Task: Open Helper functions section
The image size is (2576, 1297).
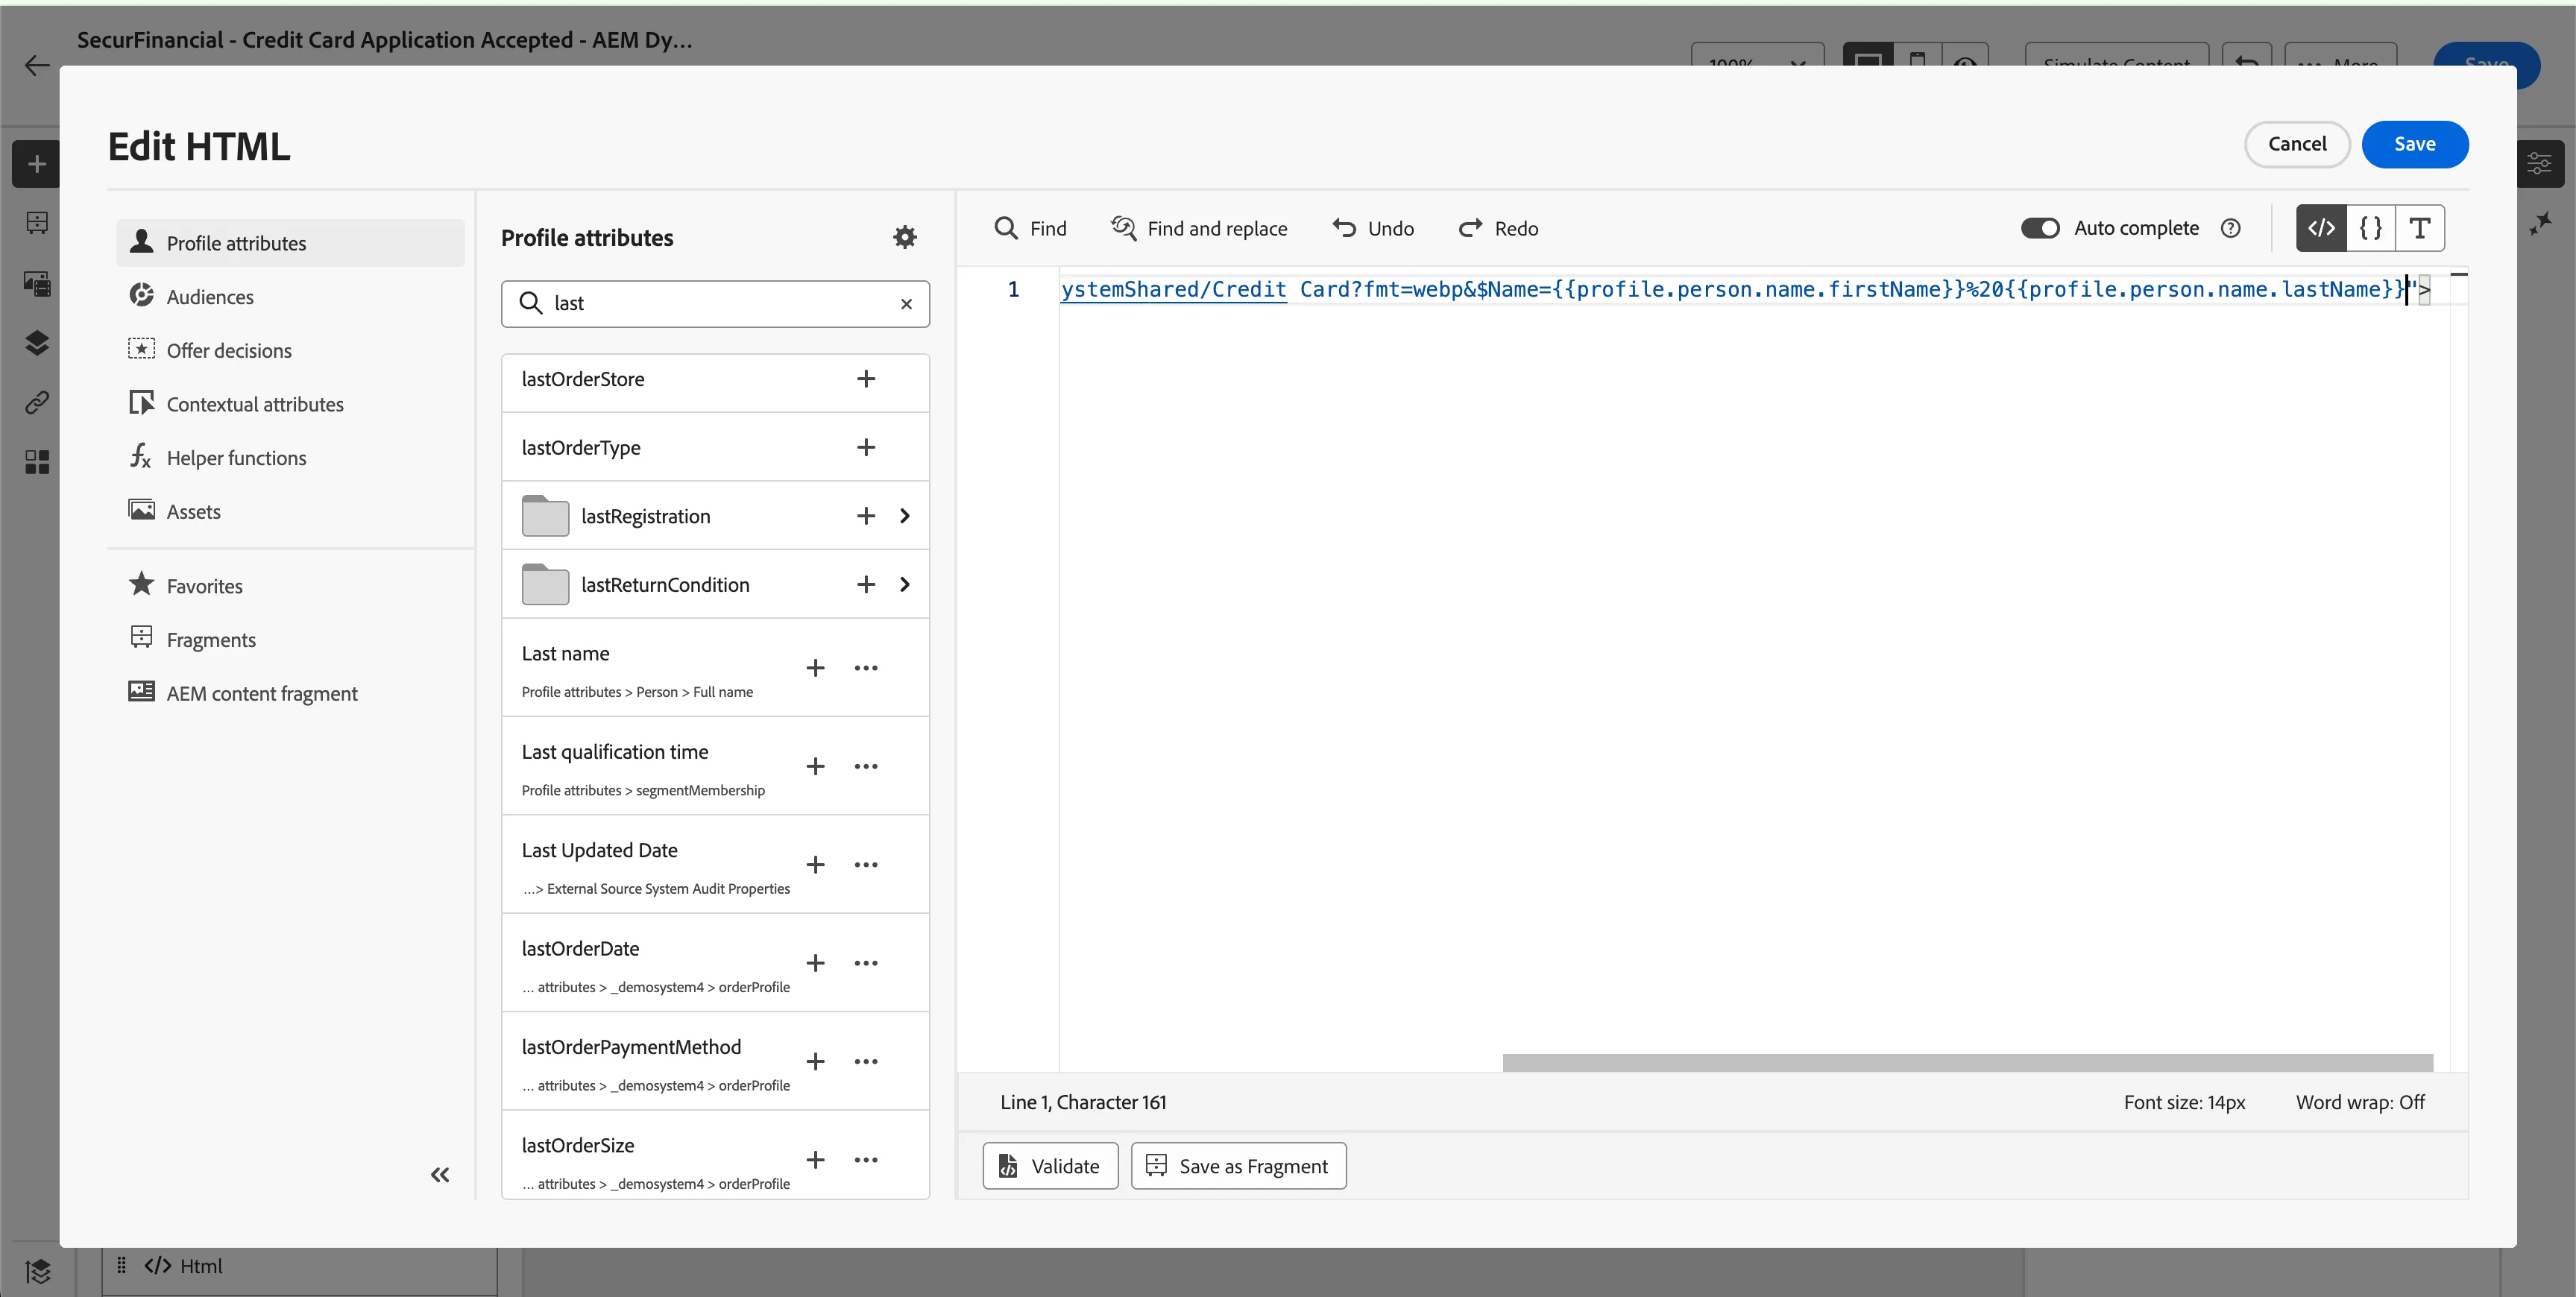Action: point(290,458)
